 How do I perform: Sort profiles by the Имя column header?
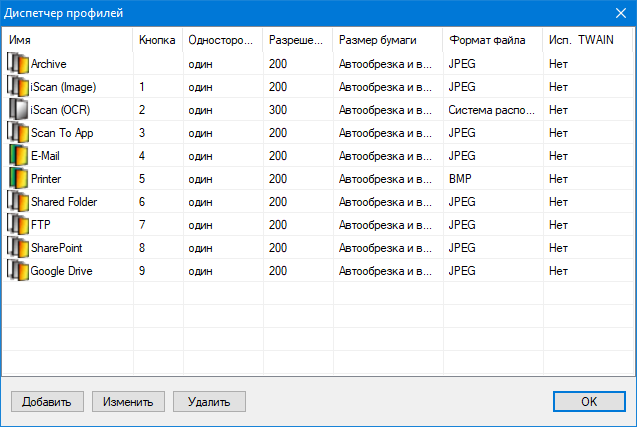tap(68, 40)
